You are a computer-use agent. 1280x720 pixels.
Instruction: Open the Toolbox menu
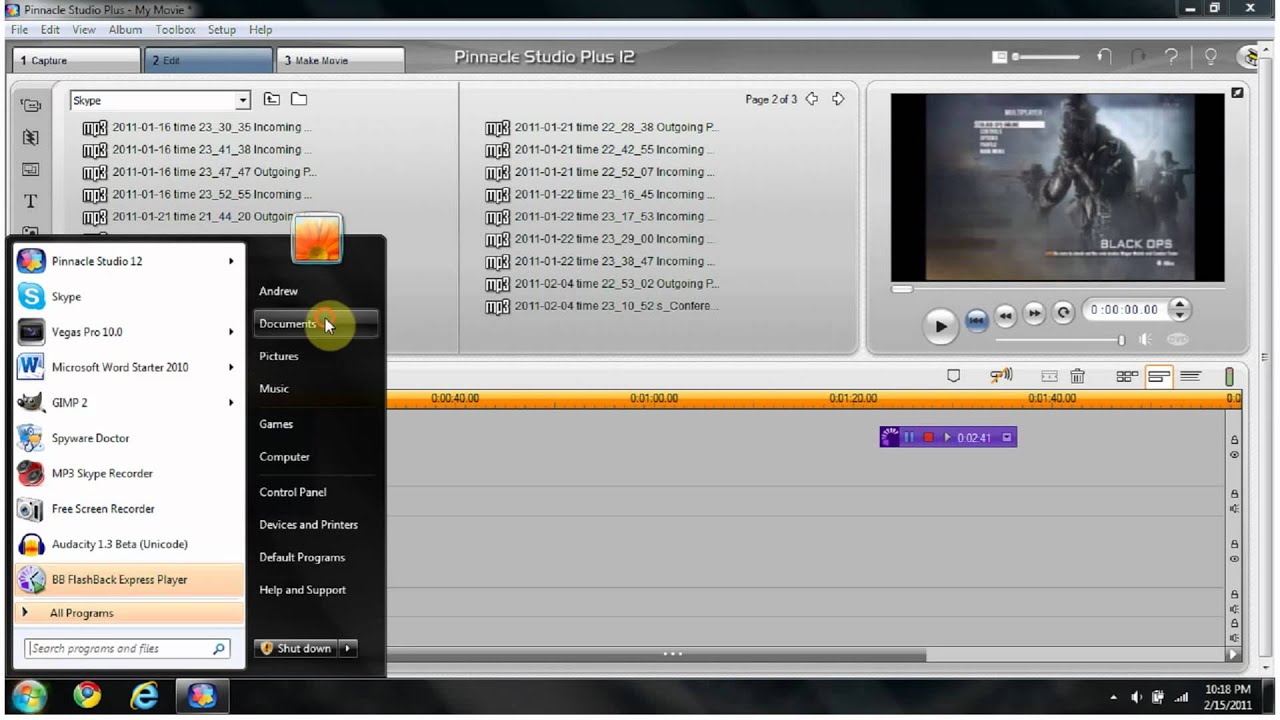(175, 30)
